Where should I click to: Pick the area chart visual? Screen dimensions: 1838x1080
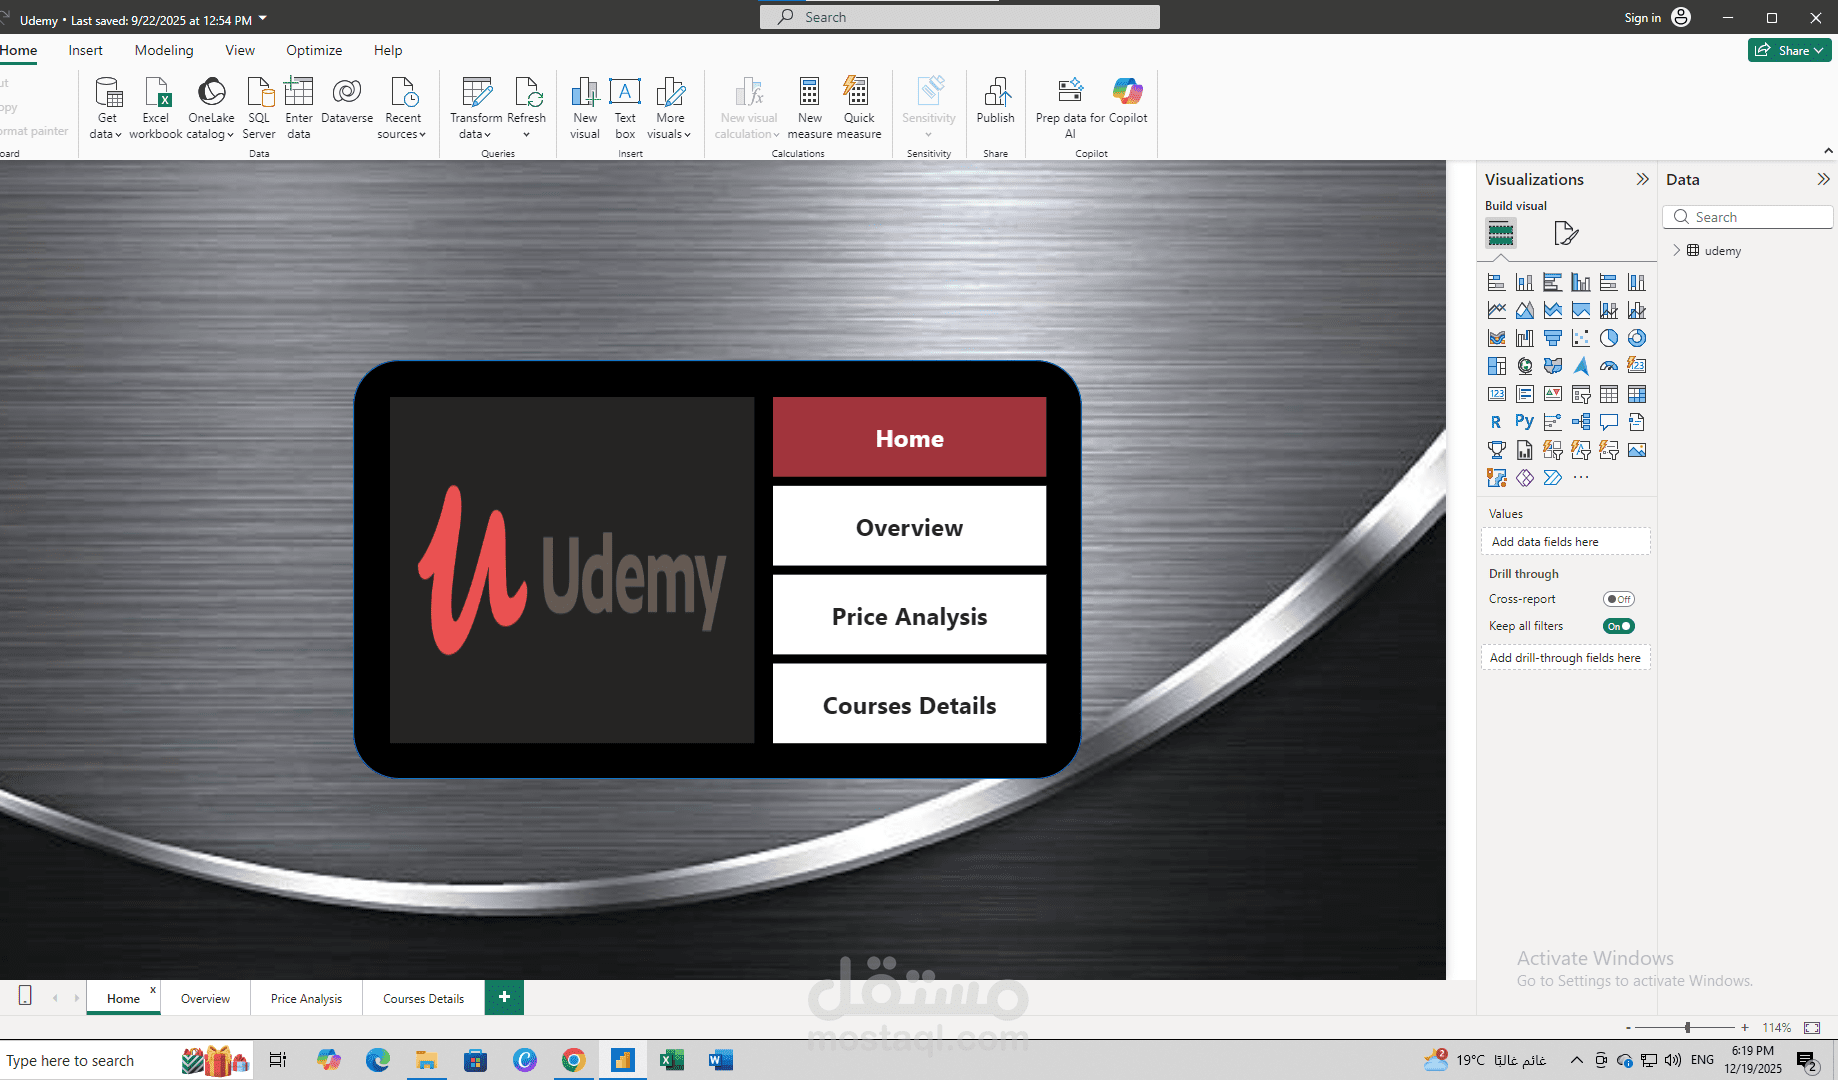[1524, 310]
